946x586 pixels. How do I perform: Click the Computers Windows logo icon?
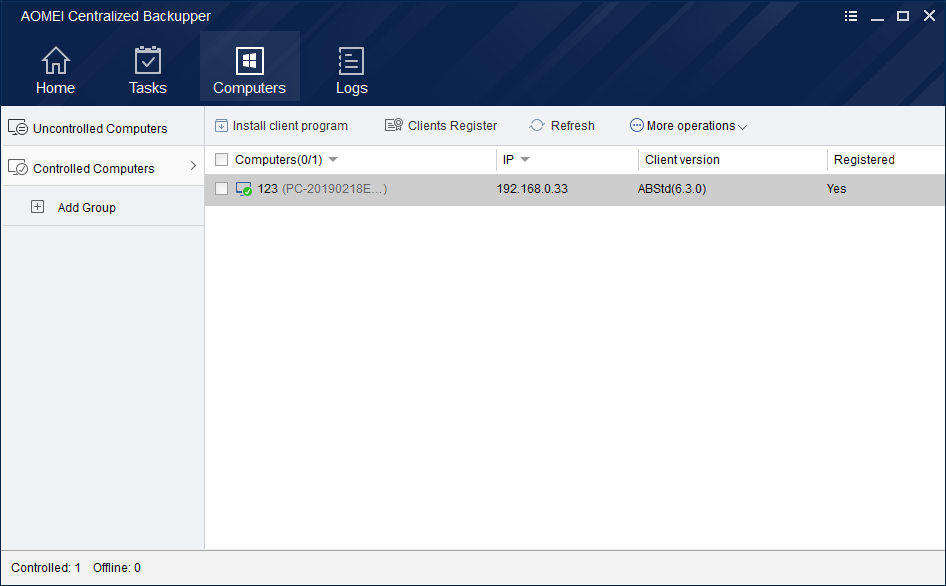[x=250, y=60]
